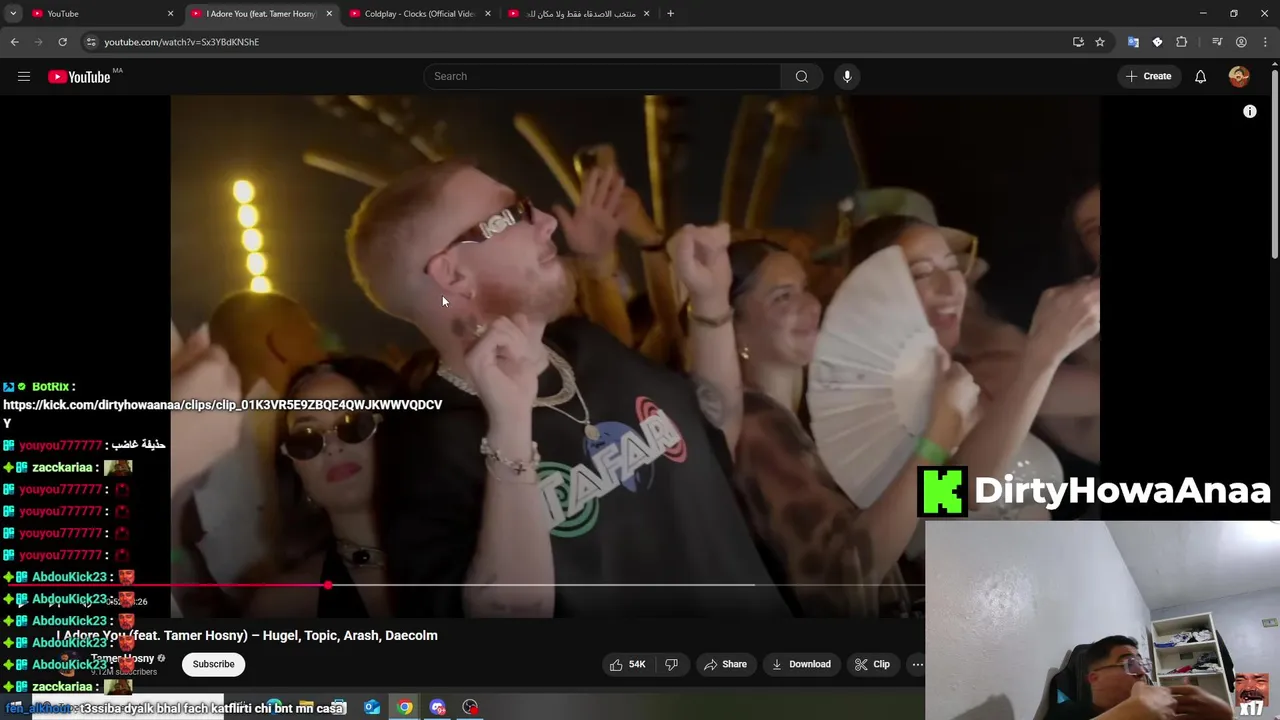Screen dimensions: 1280x720
Task: Focus the YouTube search field
Action: pyautogui.click(x=603, y=76)
